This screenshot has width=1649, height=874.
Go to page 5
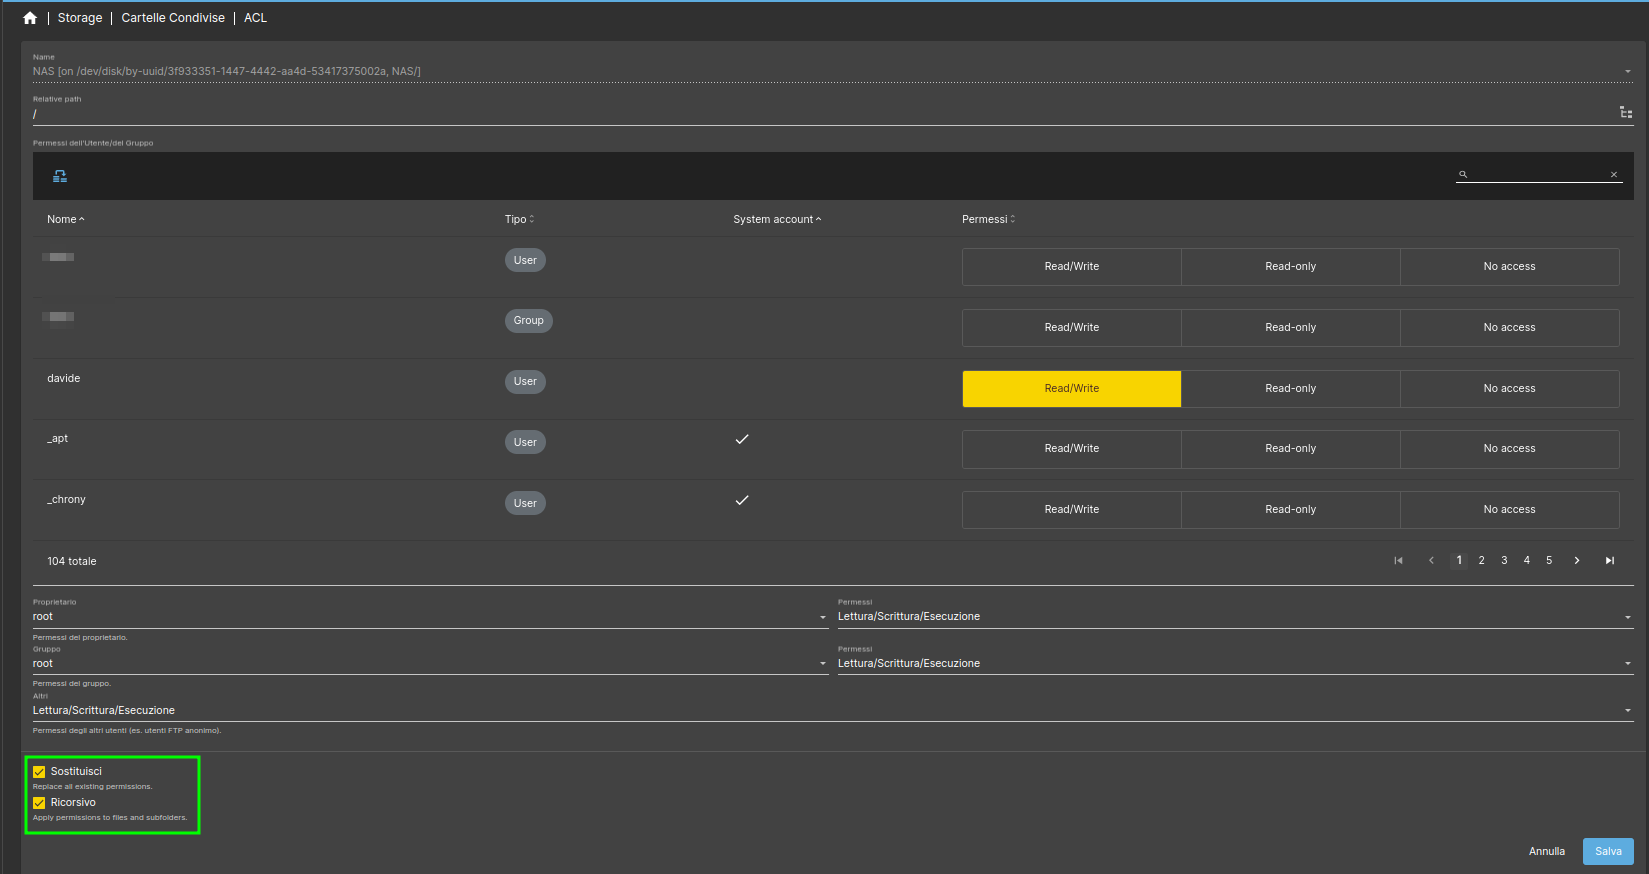[1549, 561]
